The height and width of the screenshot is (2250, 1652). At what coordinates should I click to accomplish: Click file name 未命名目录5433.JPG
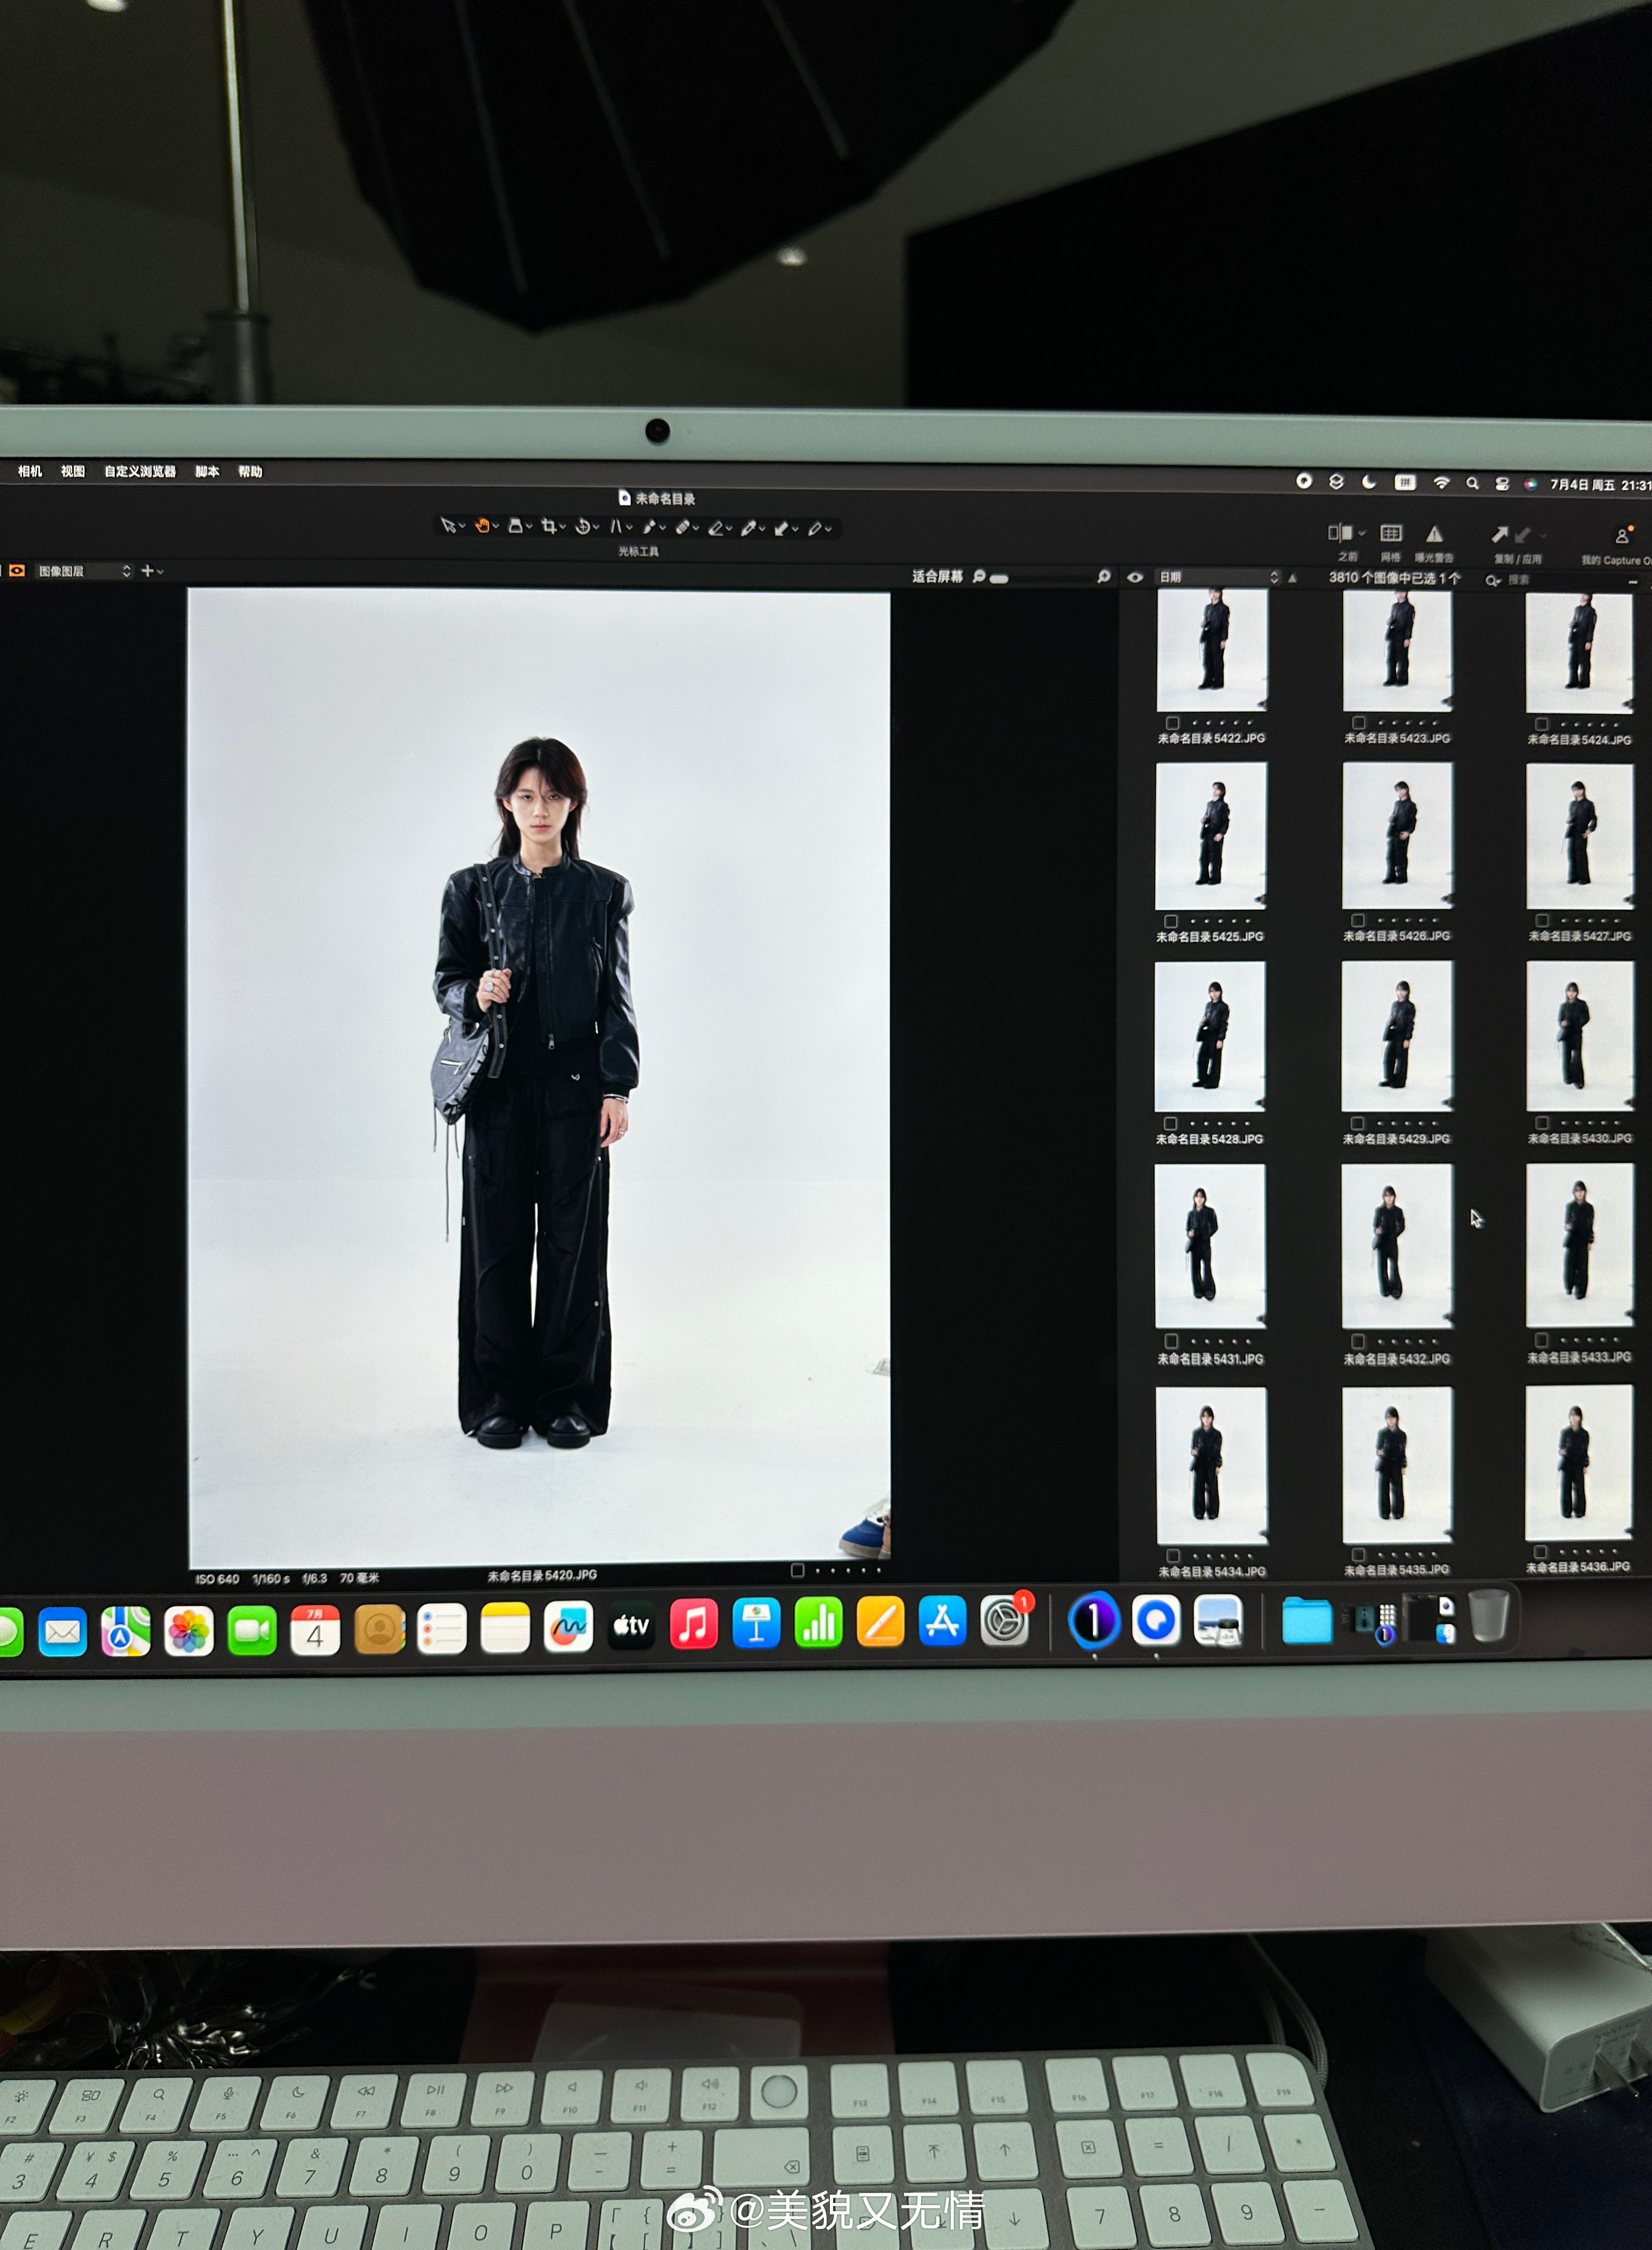pos(1579,1357)
